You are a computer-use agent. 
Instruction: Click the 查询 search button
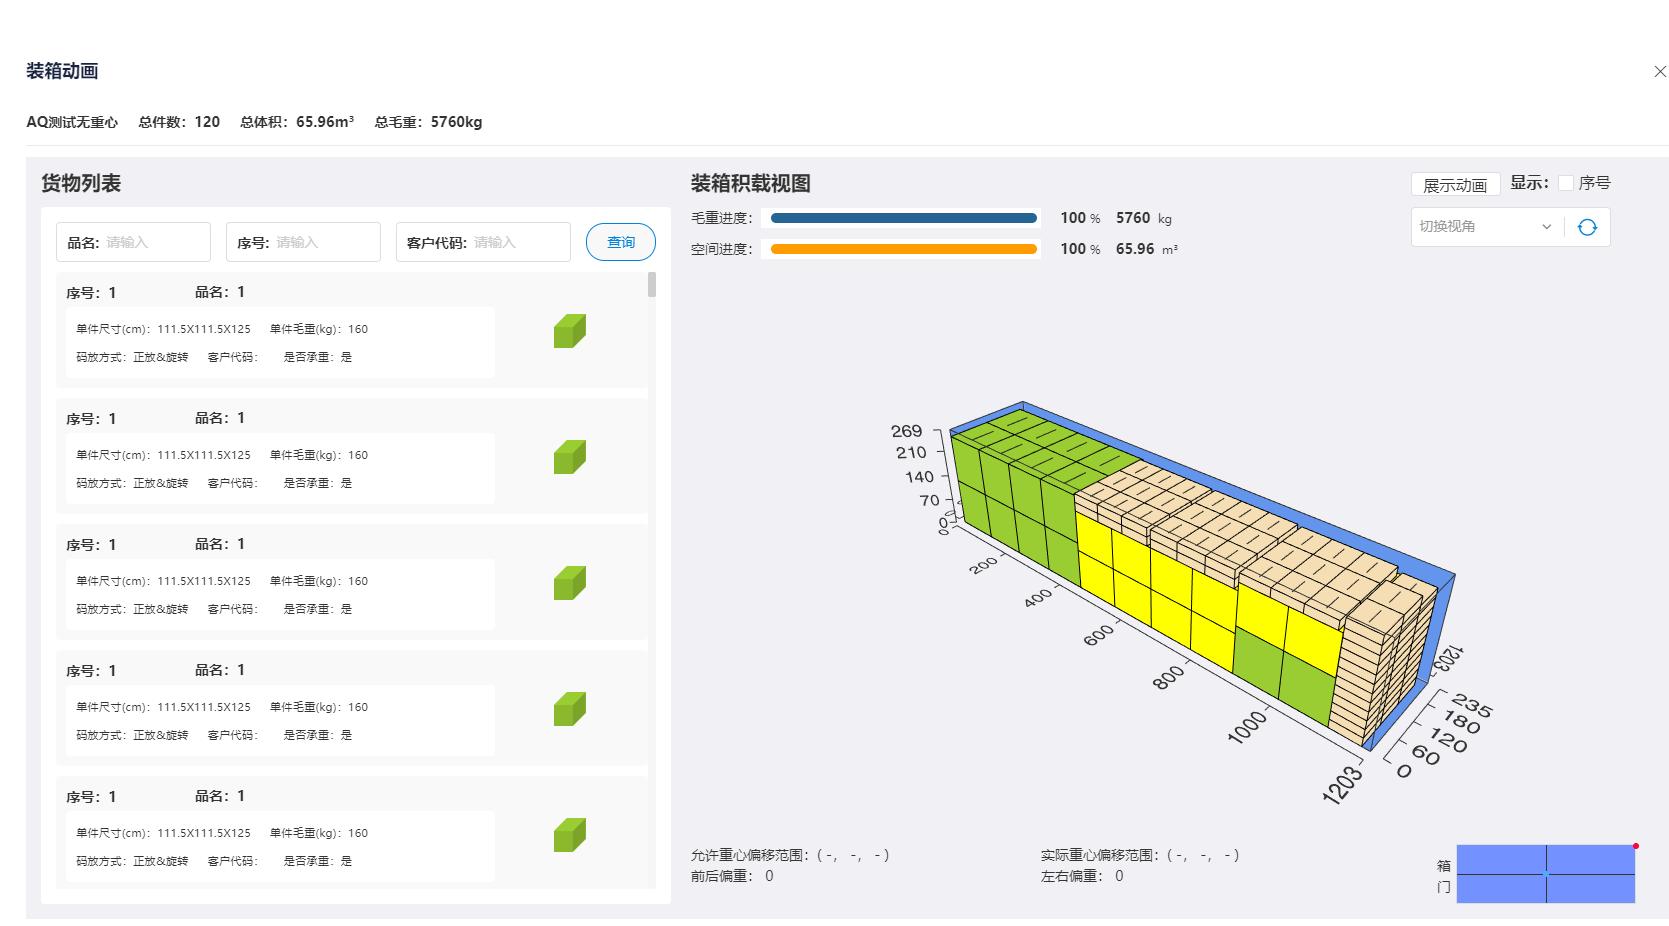click(x=620, y=242)
